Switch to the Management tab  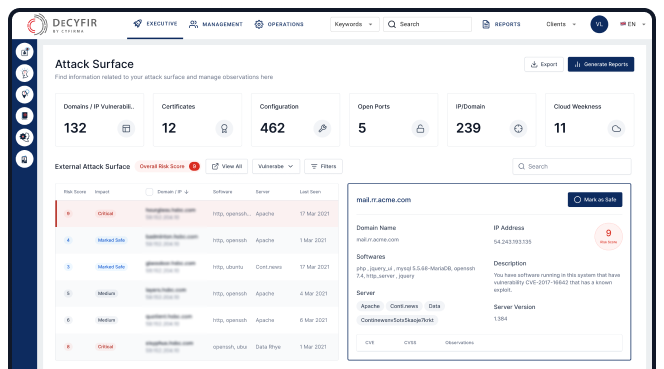(x=216, y=24)
